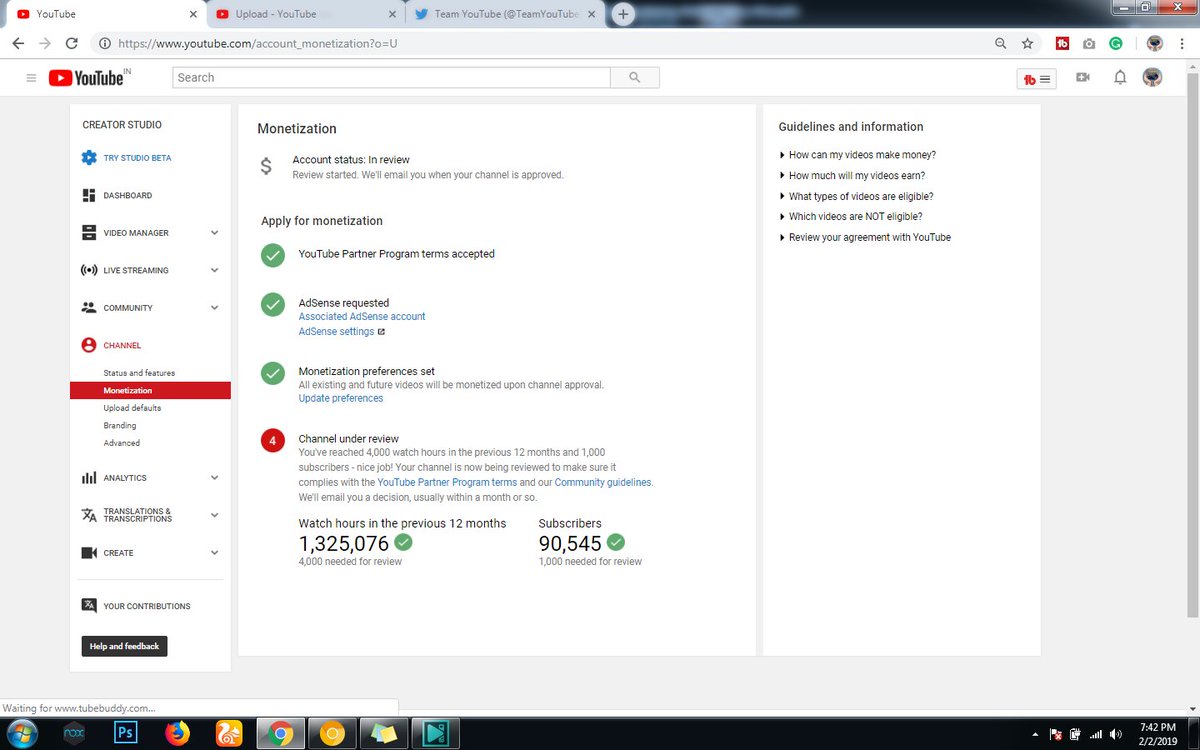Select the Monetization sidebar item
1200x750 pixels.
tap(150, 391)
